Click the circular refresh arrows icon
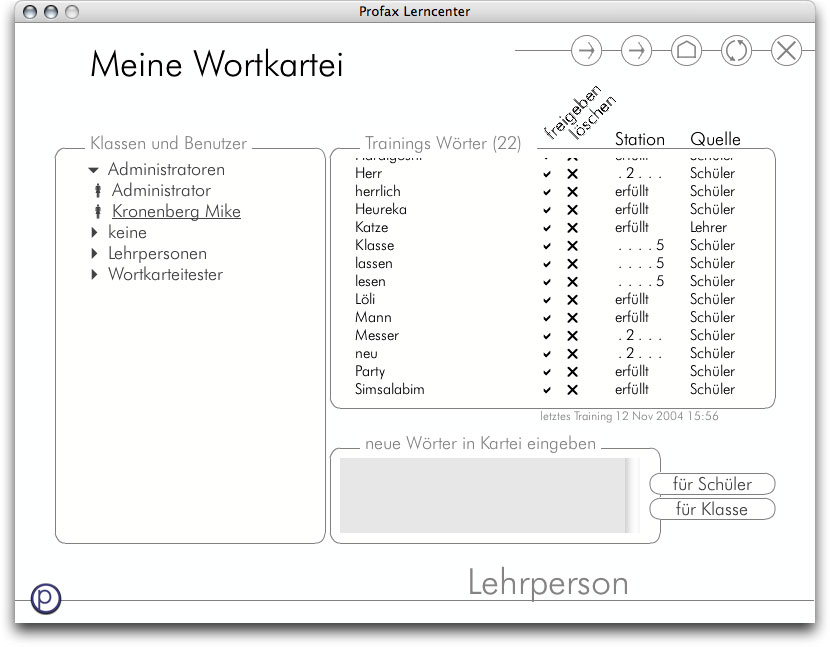830x647 pixels. pyautogui.click(x=736, y=51)
